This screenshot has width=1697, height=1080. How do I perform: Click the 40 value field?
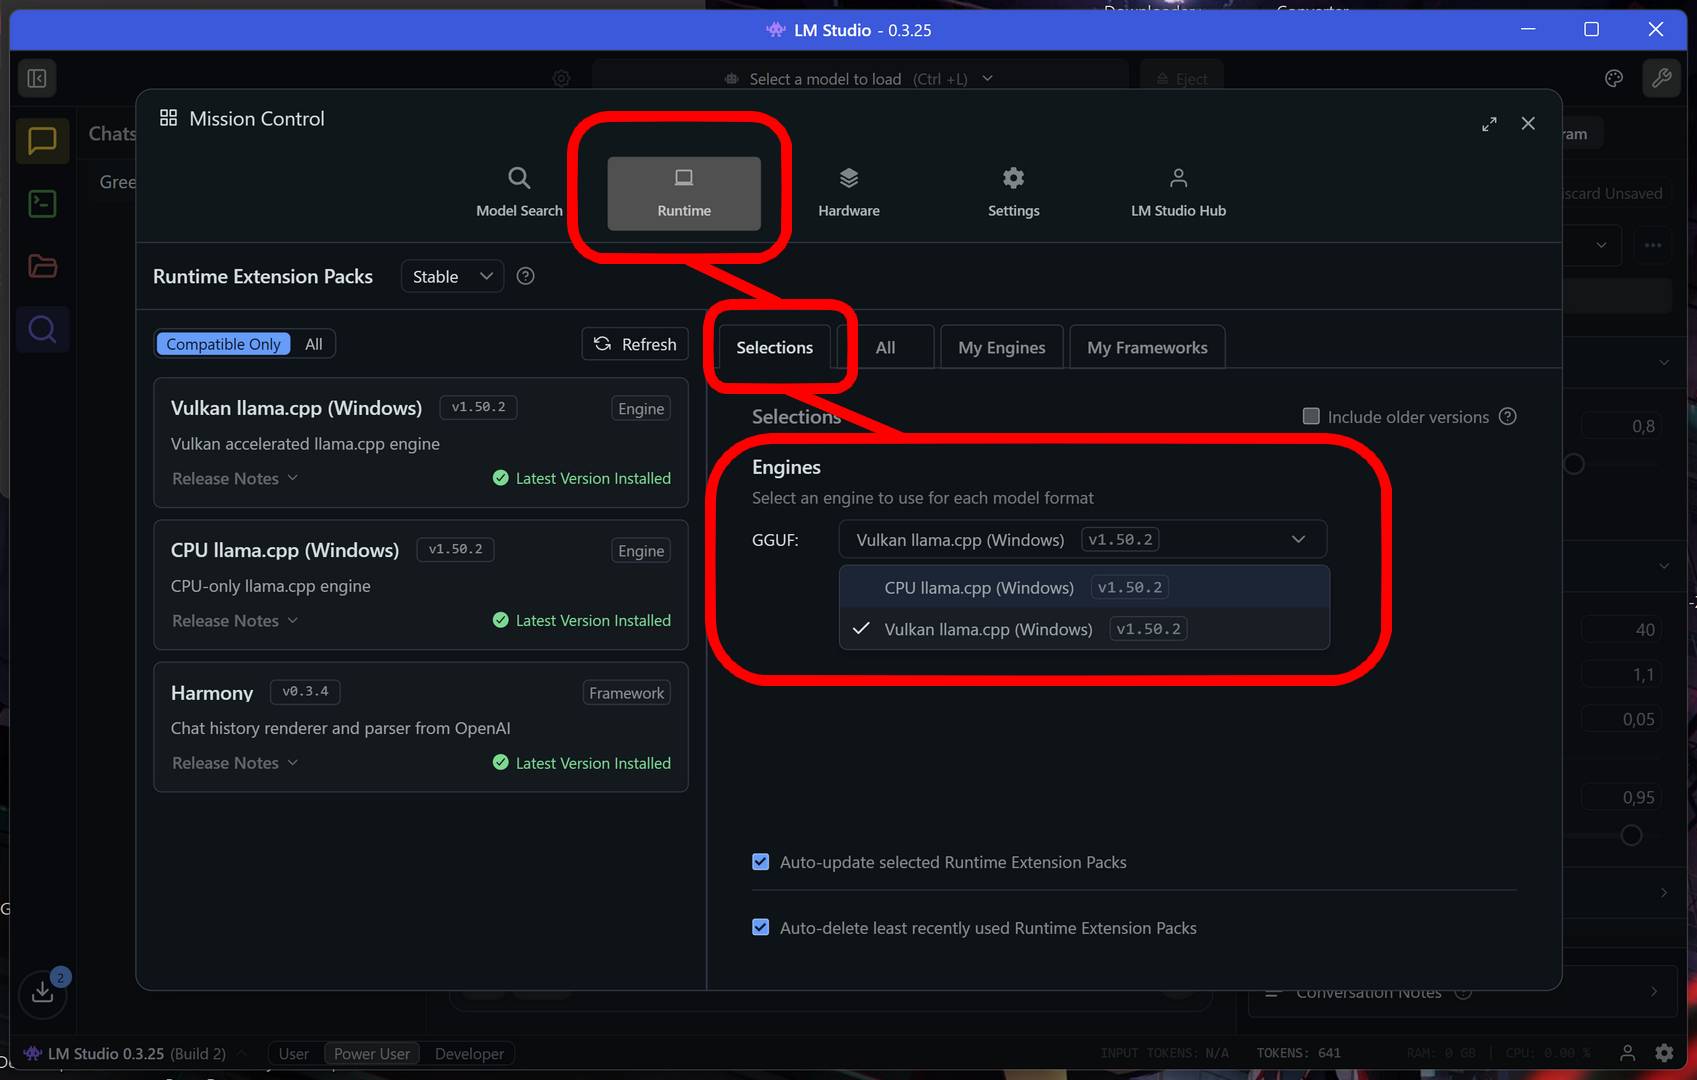click(1622, 629)
